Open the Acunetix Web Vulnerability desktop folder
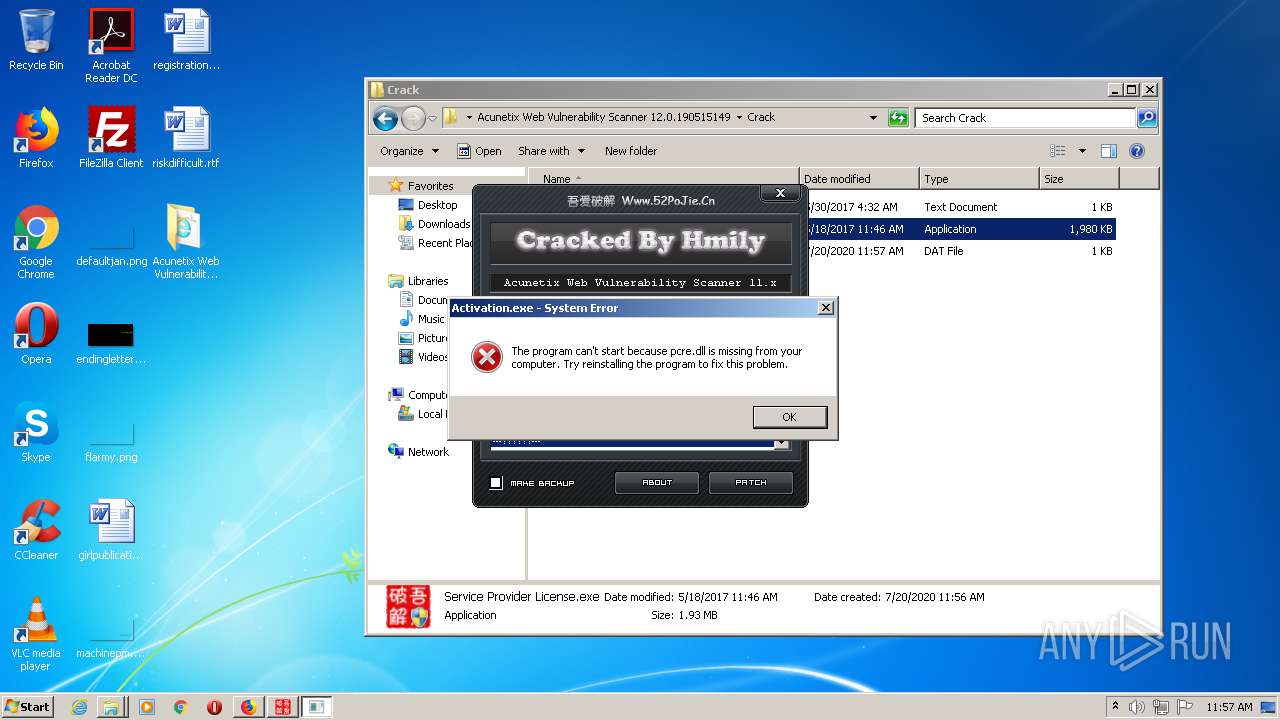 click(x=186, y=242)
